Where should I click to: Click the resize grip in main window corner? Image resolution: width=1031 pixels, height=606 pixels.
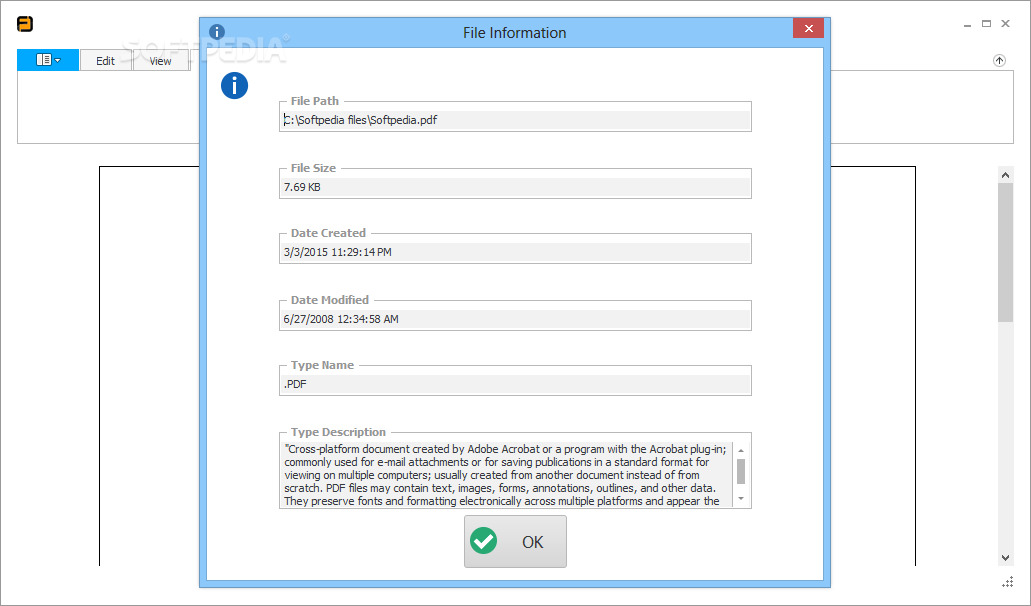(1007, 582)
